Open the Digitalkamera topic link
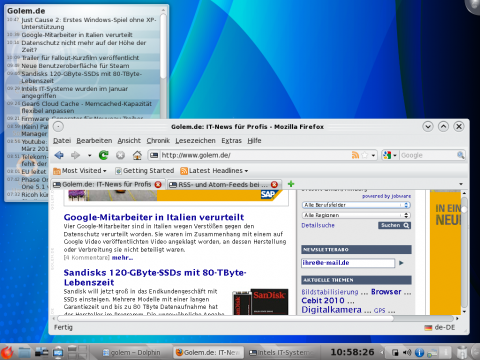This screenshot has width=480, height=360. coord(331,310)
